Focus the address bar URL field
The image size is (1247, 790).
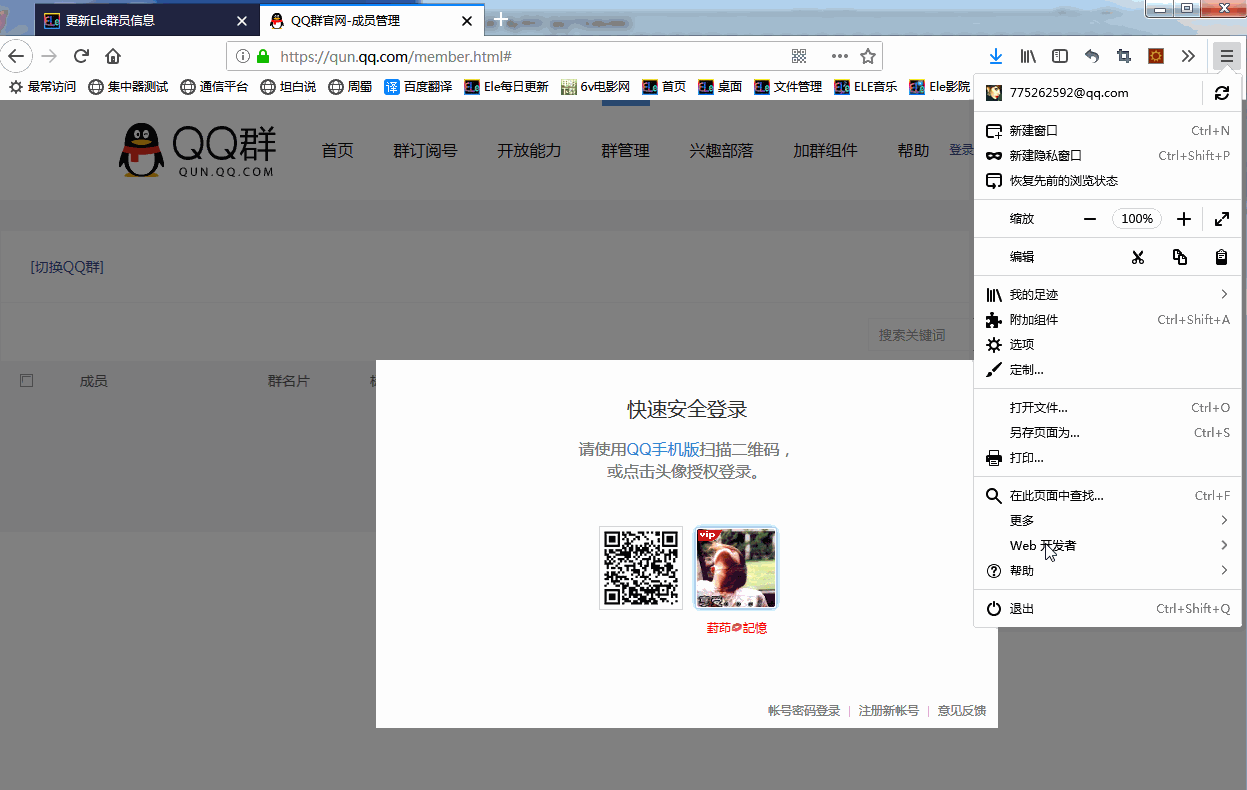tap(530, 57)
